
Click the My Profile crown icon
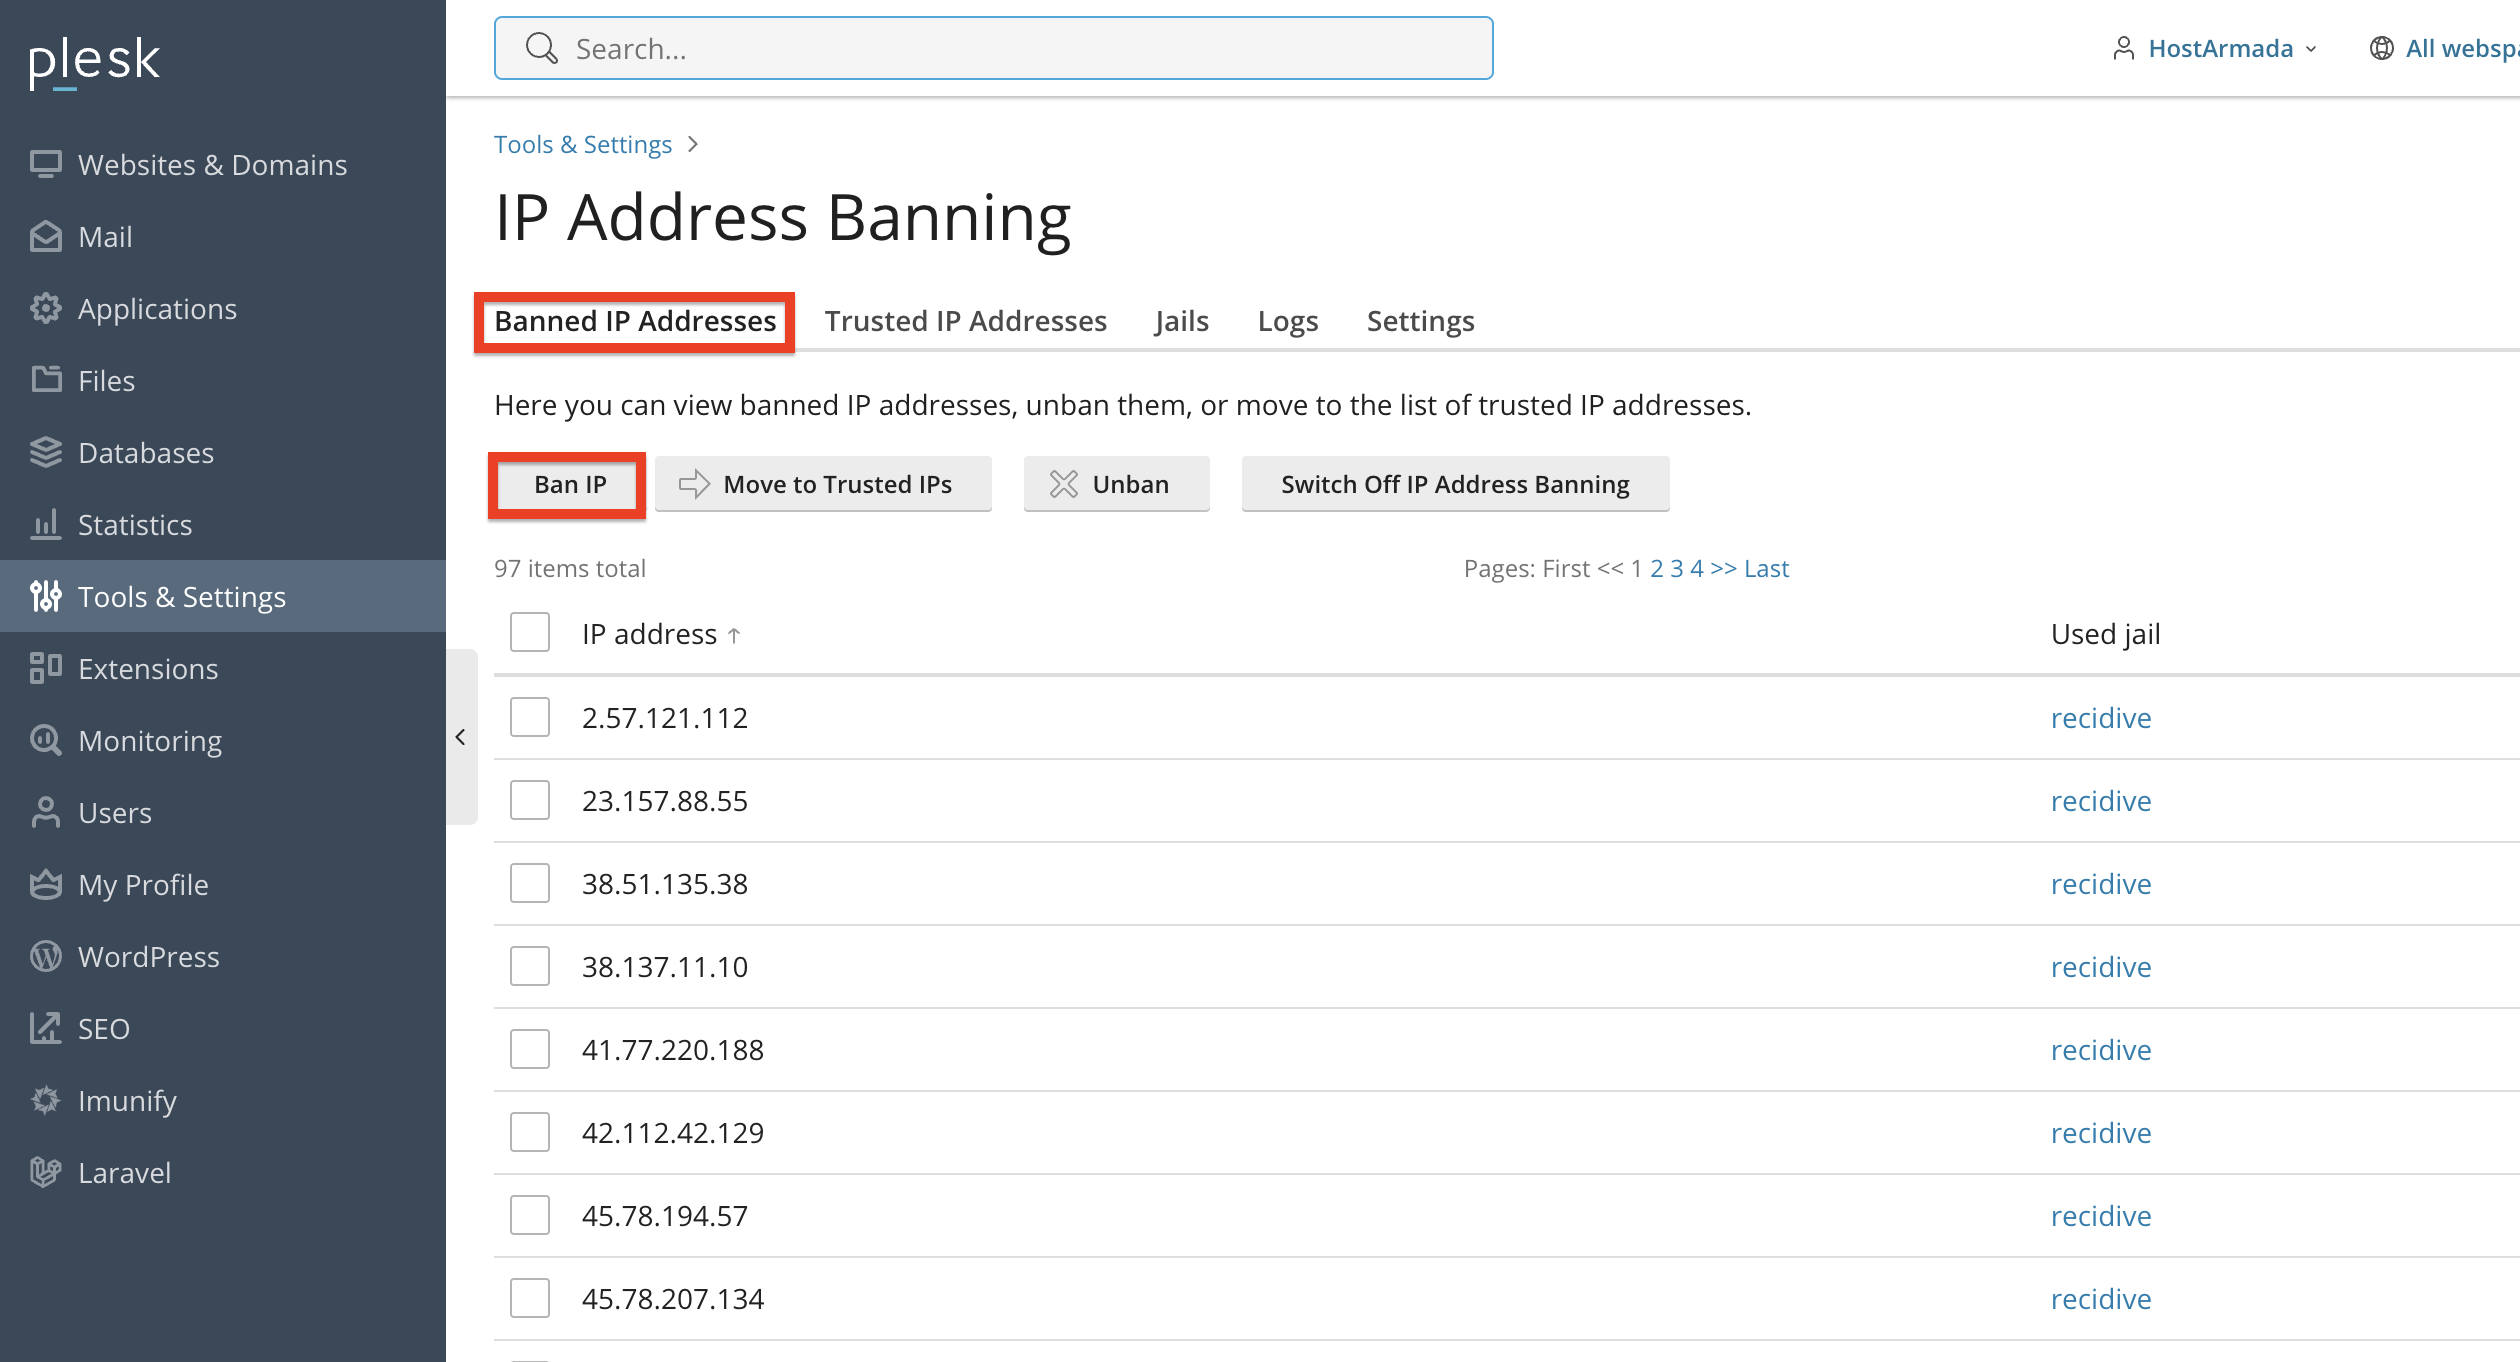(46, 884)
